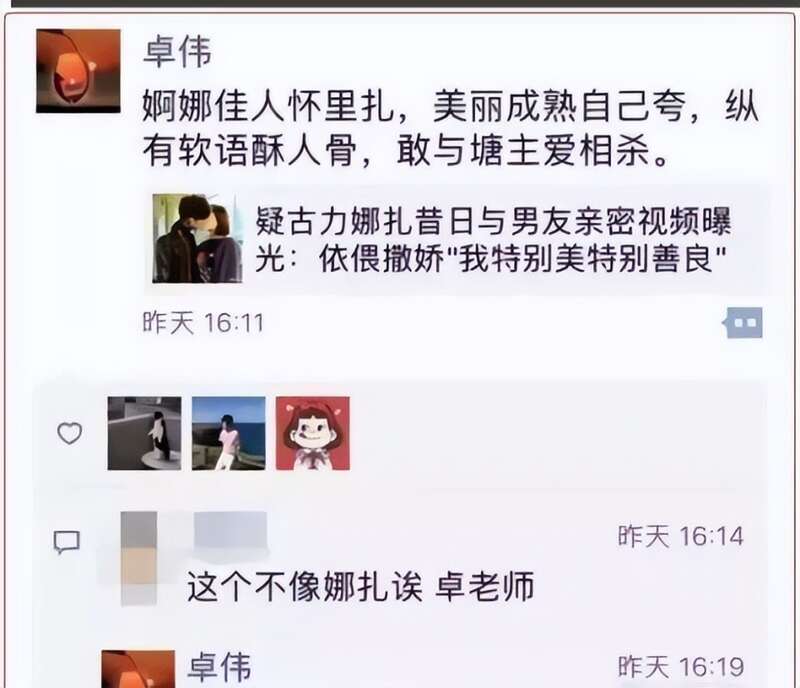This screenshot has height=688, width=800.
Task: Select the comment 这个不像娜扎诶 卓老师
Action: [x=360, y=587]
